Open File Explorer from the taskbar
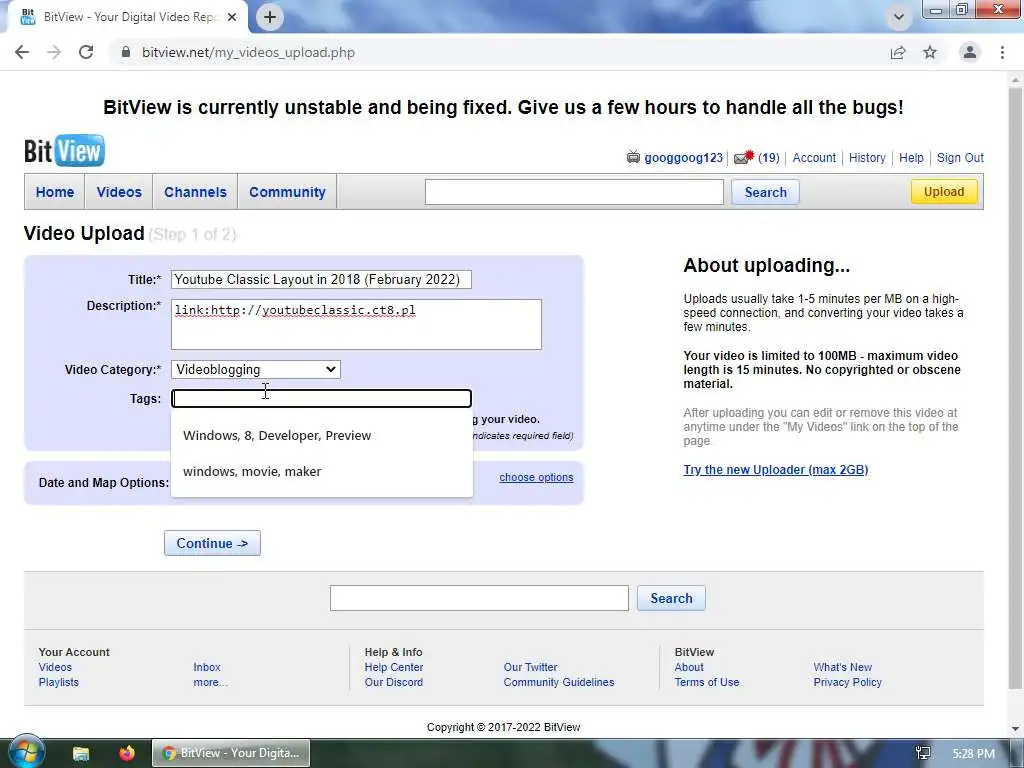This screenshot has height=768, width=1024. (x=81, y=753)
